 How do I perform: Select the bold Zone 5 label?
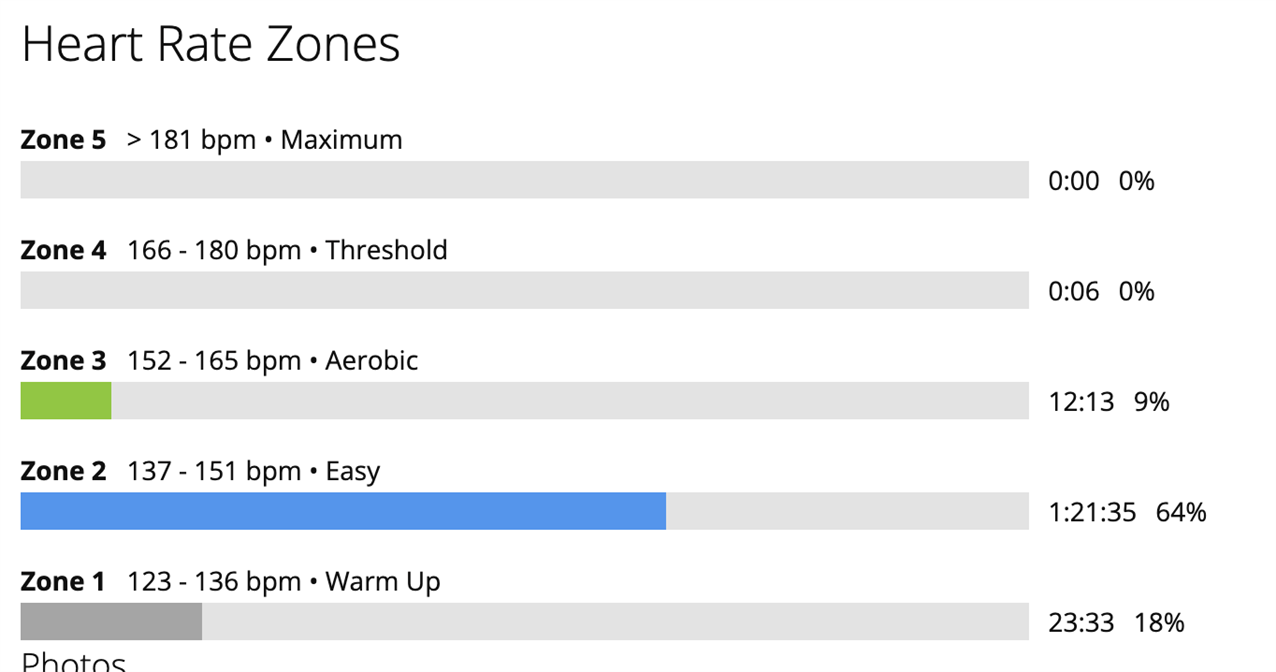click(x=63, y=140)
